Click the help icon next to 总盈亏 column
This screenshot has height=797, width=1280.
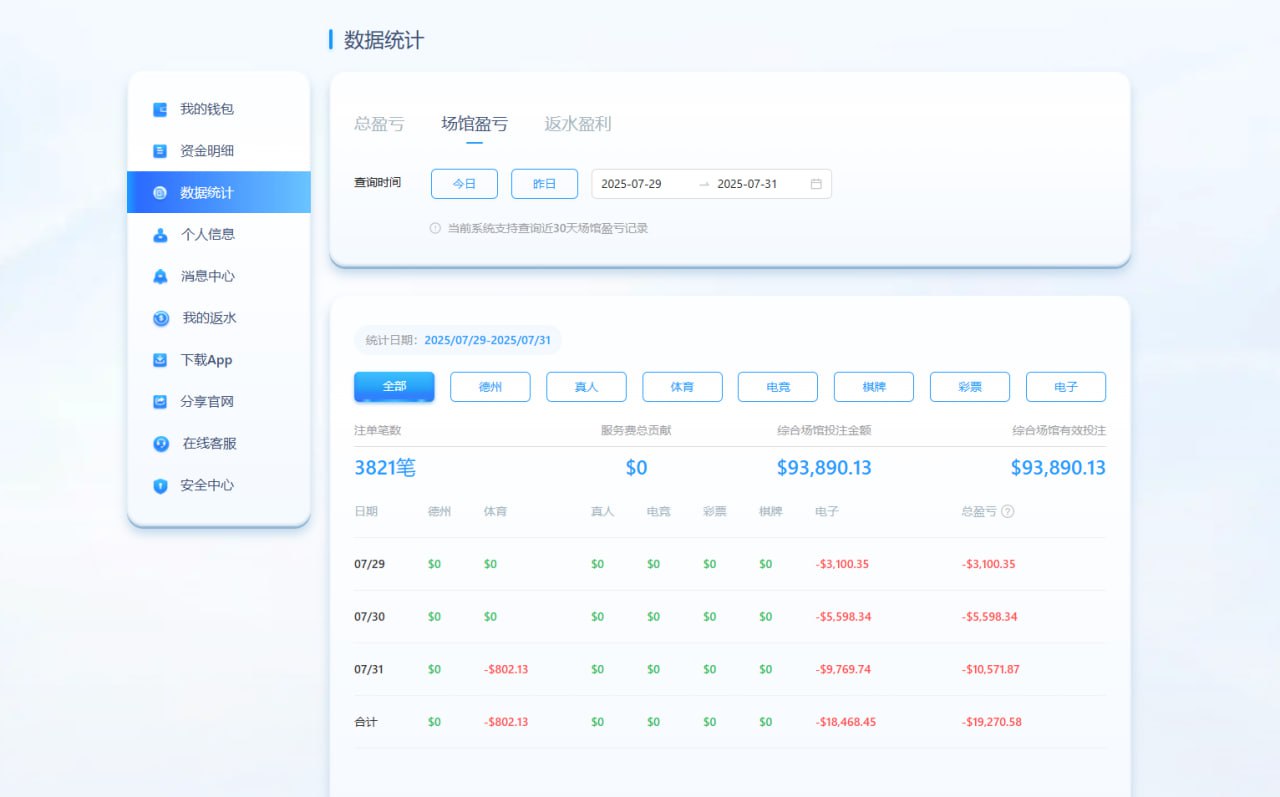coord(1008,511)
